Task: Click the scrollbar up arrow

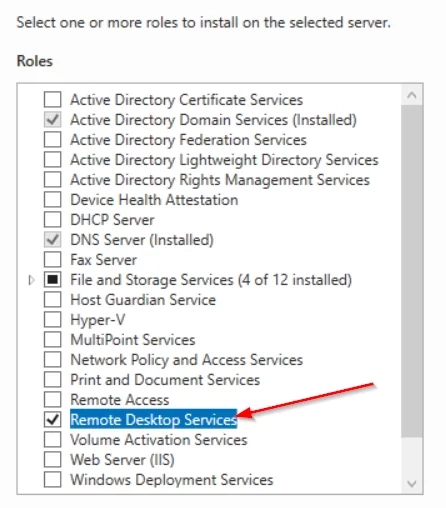Action: (x=412, y=96)
